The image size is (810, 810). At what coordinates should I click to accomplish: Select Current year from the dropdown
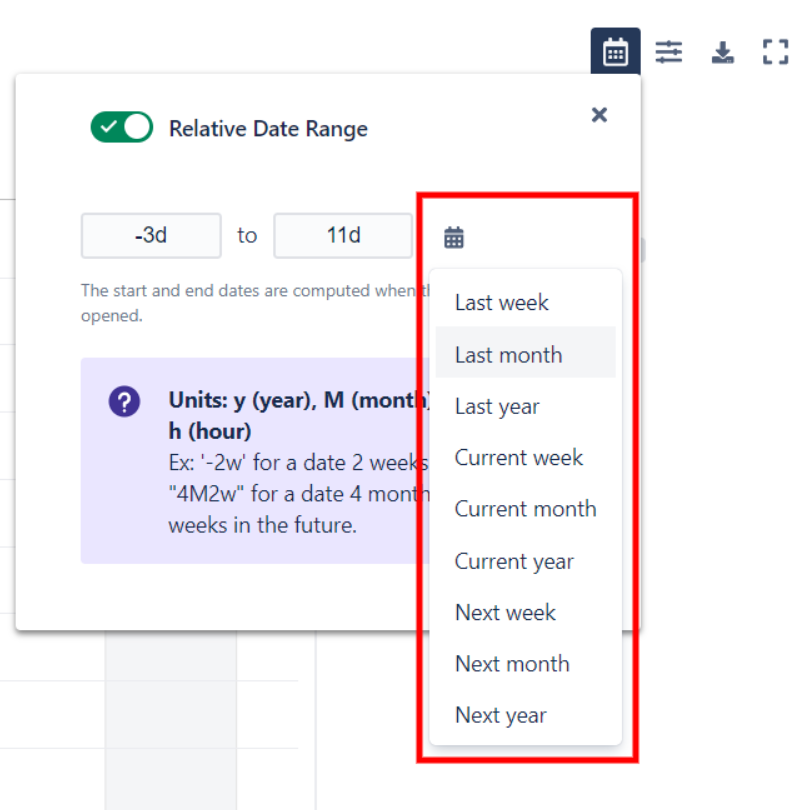514,561
